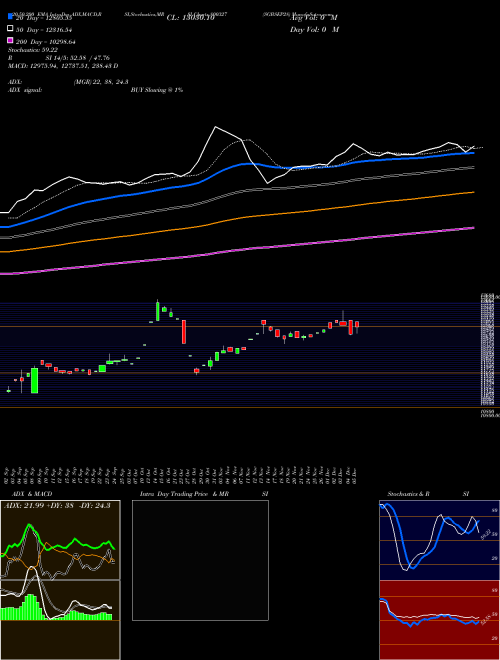Viewport: 500px width, 660px height.
Task: Select the 50 Day - 12316.54 text
Action: [x=44, y=30]
